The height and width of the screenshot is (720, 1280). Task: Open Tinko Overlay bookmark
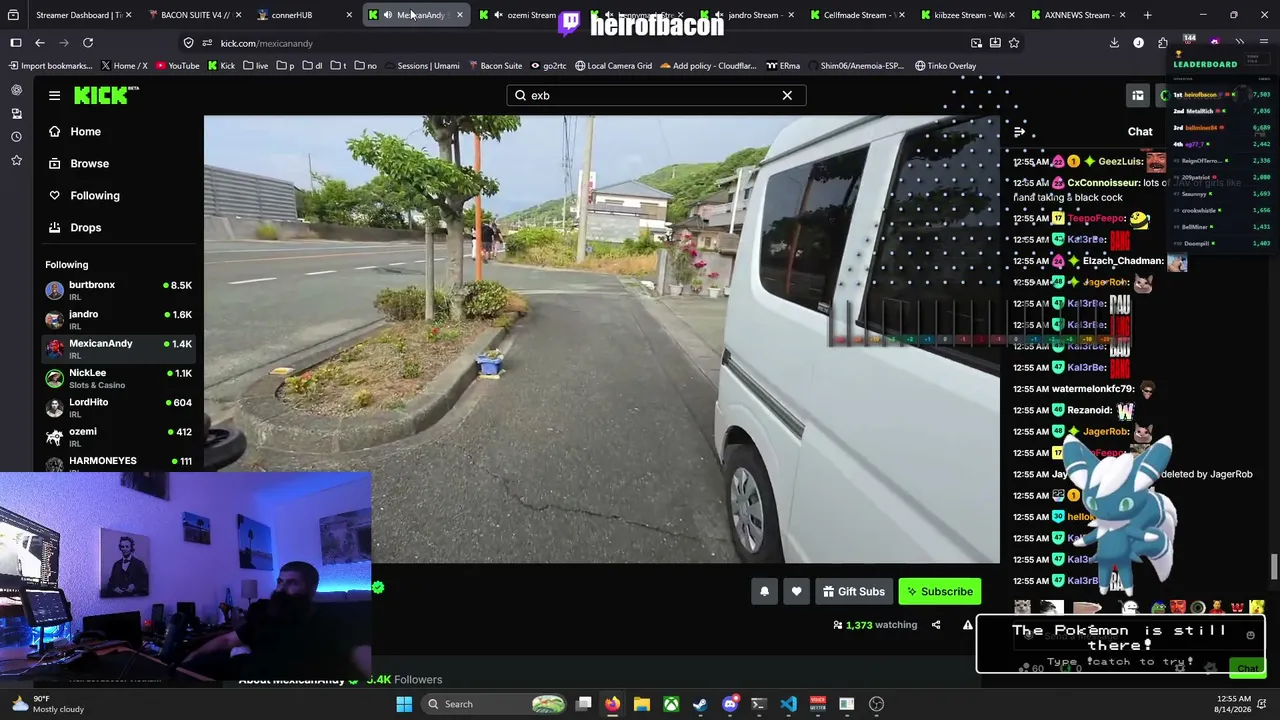pyautogui.click(x=945, y=66)
